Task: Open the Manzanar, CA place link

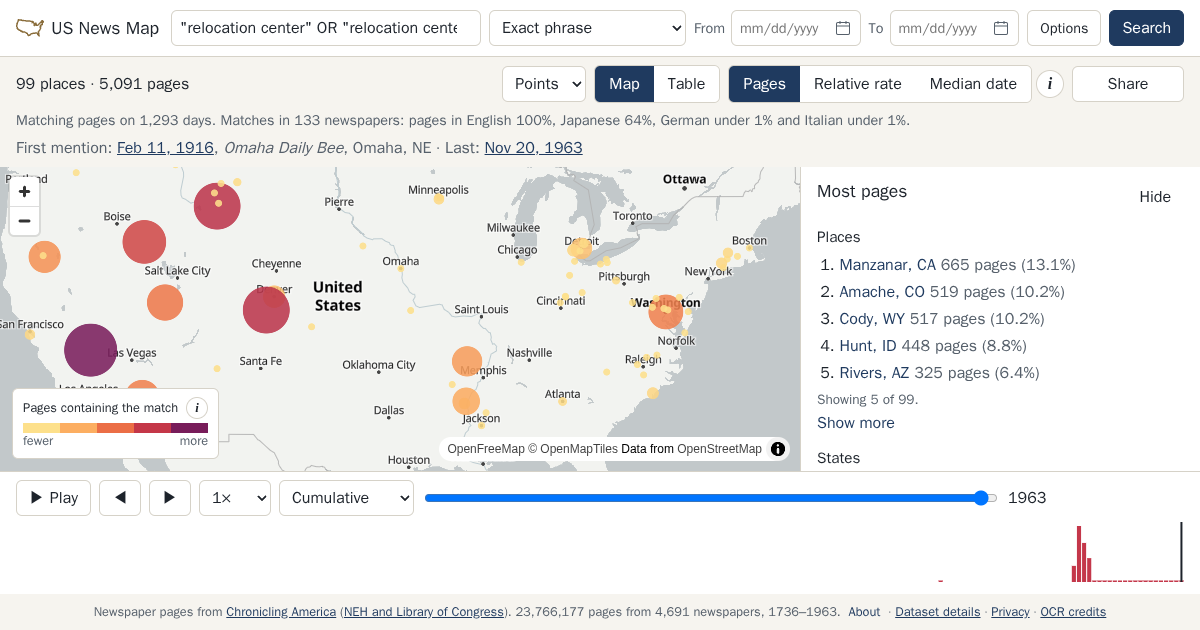Action: pyautogui.click(x=888, y=265)
